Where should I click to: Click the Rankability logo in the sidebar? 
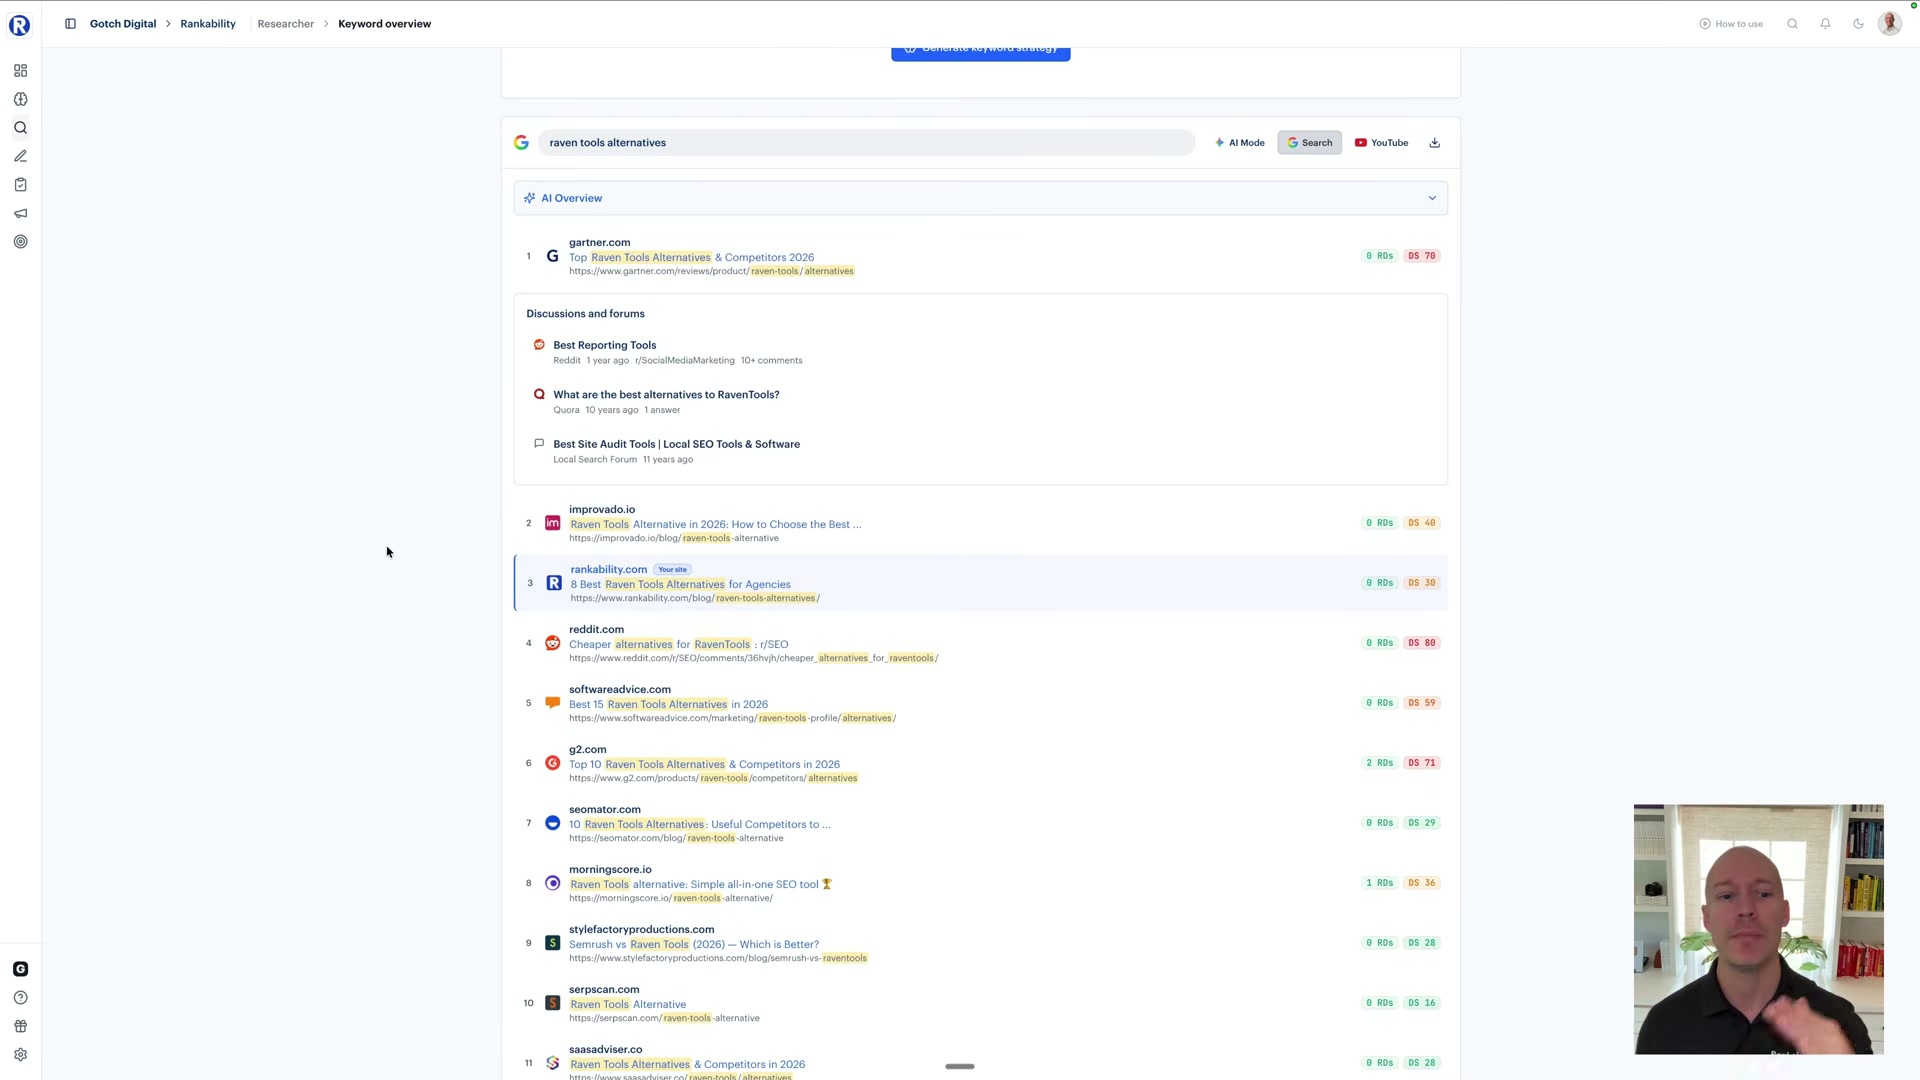pyautogui.click(x=20, y=25)
